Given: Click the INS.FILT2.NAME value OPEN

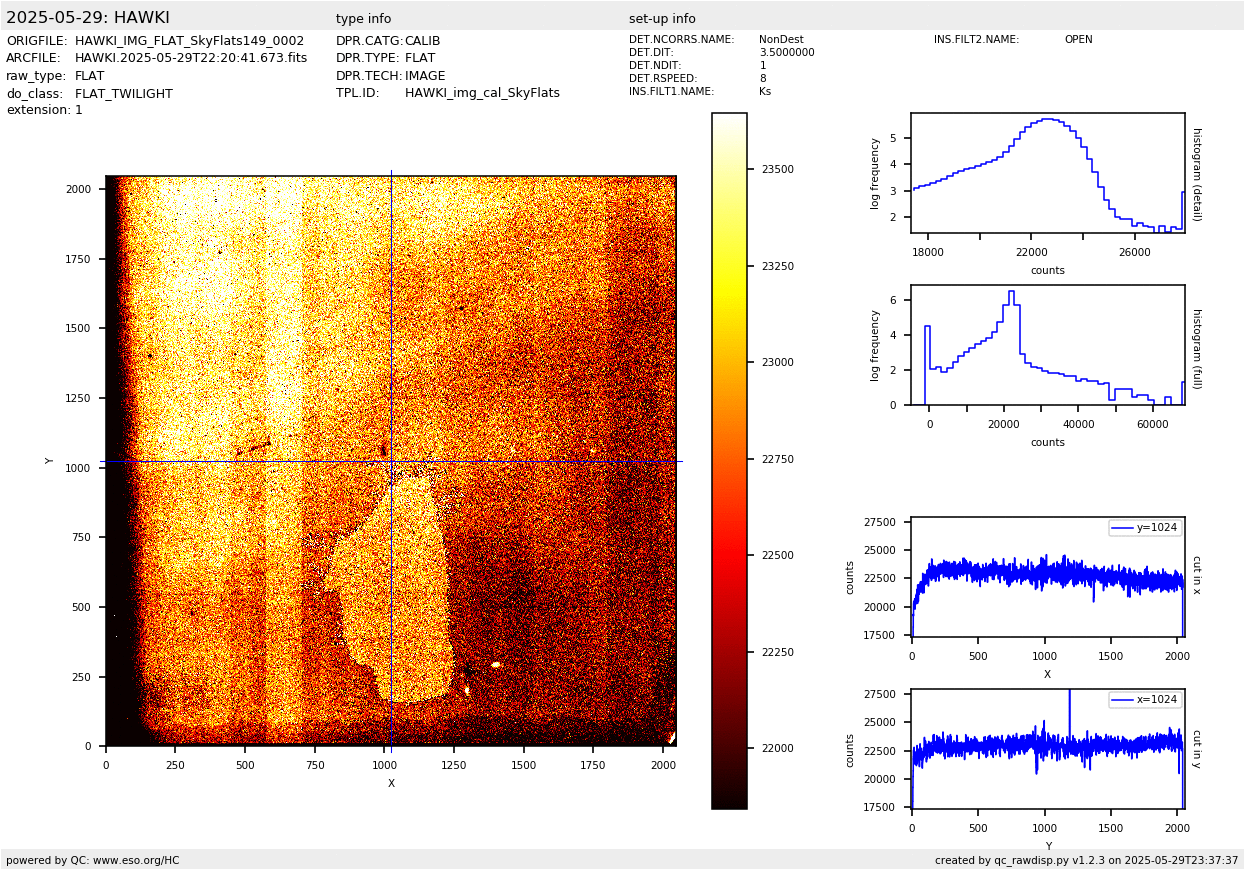Looking at the screenshot, I should point(1078,40).
